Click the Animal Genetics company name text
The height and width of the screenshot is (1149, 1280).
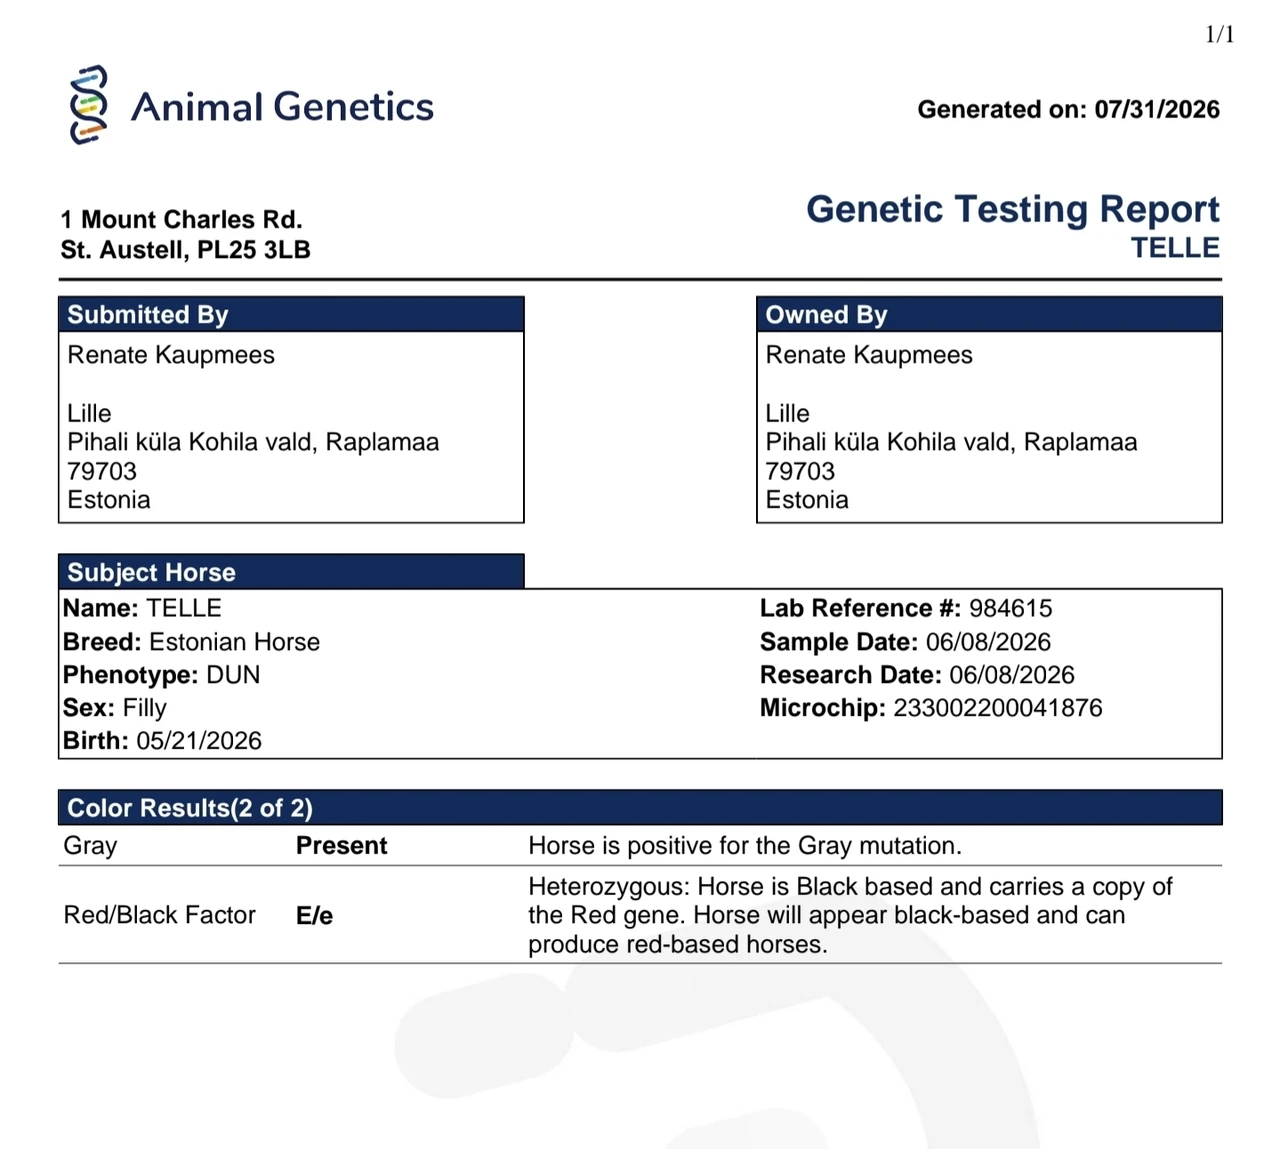[282, 107]
